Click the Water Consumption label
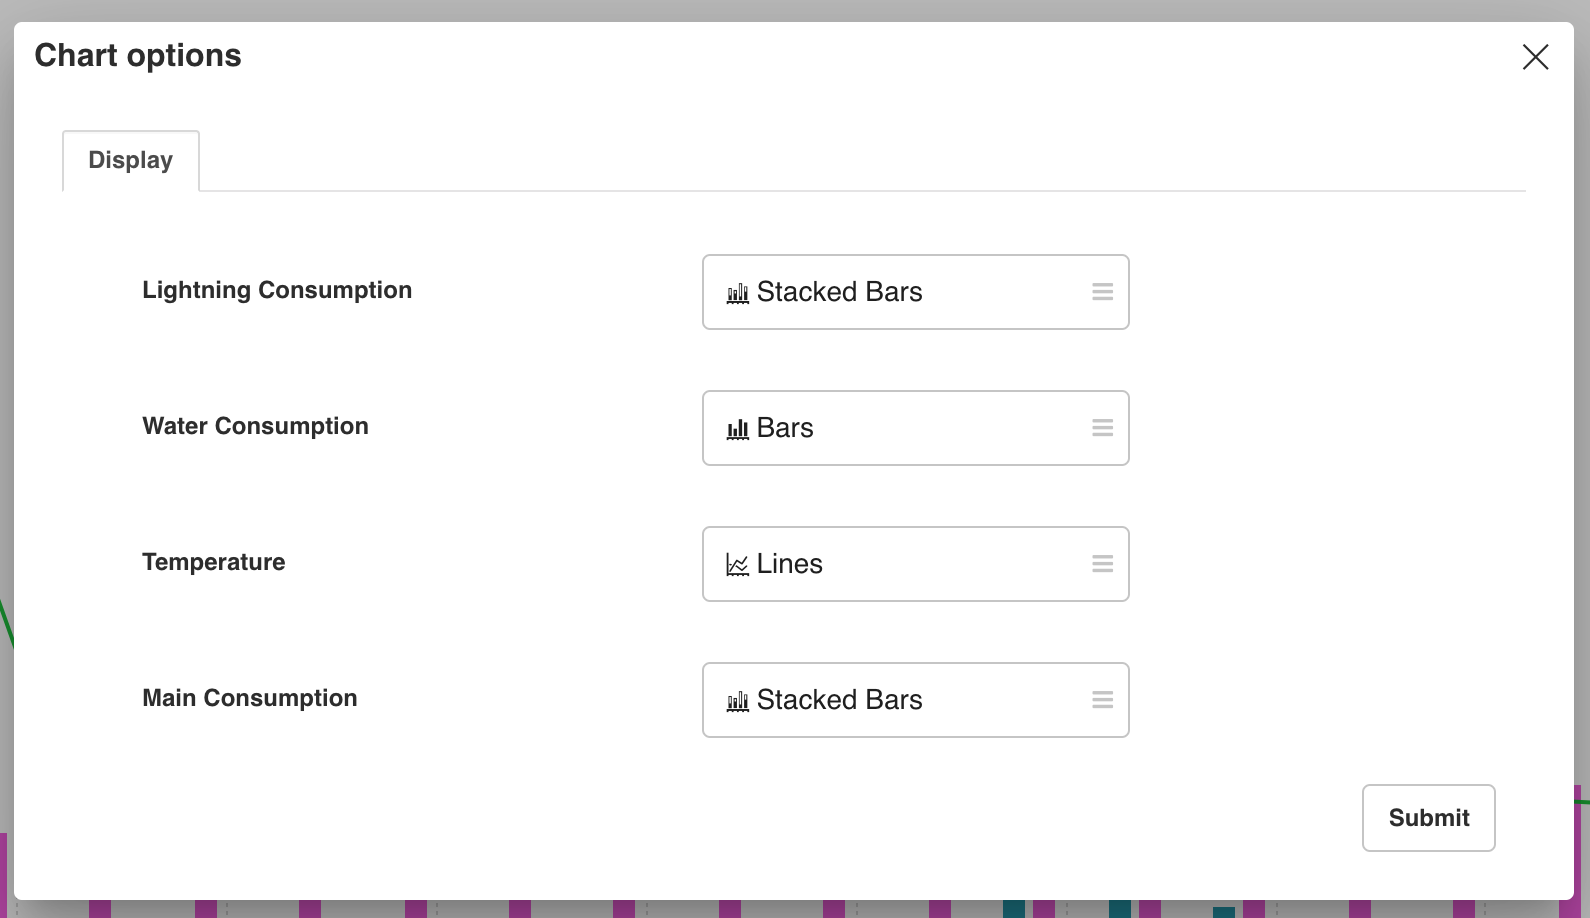Screen dimensions: 1590x918 tap(255, 426)
